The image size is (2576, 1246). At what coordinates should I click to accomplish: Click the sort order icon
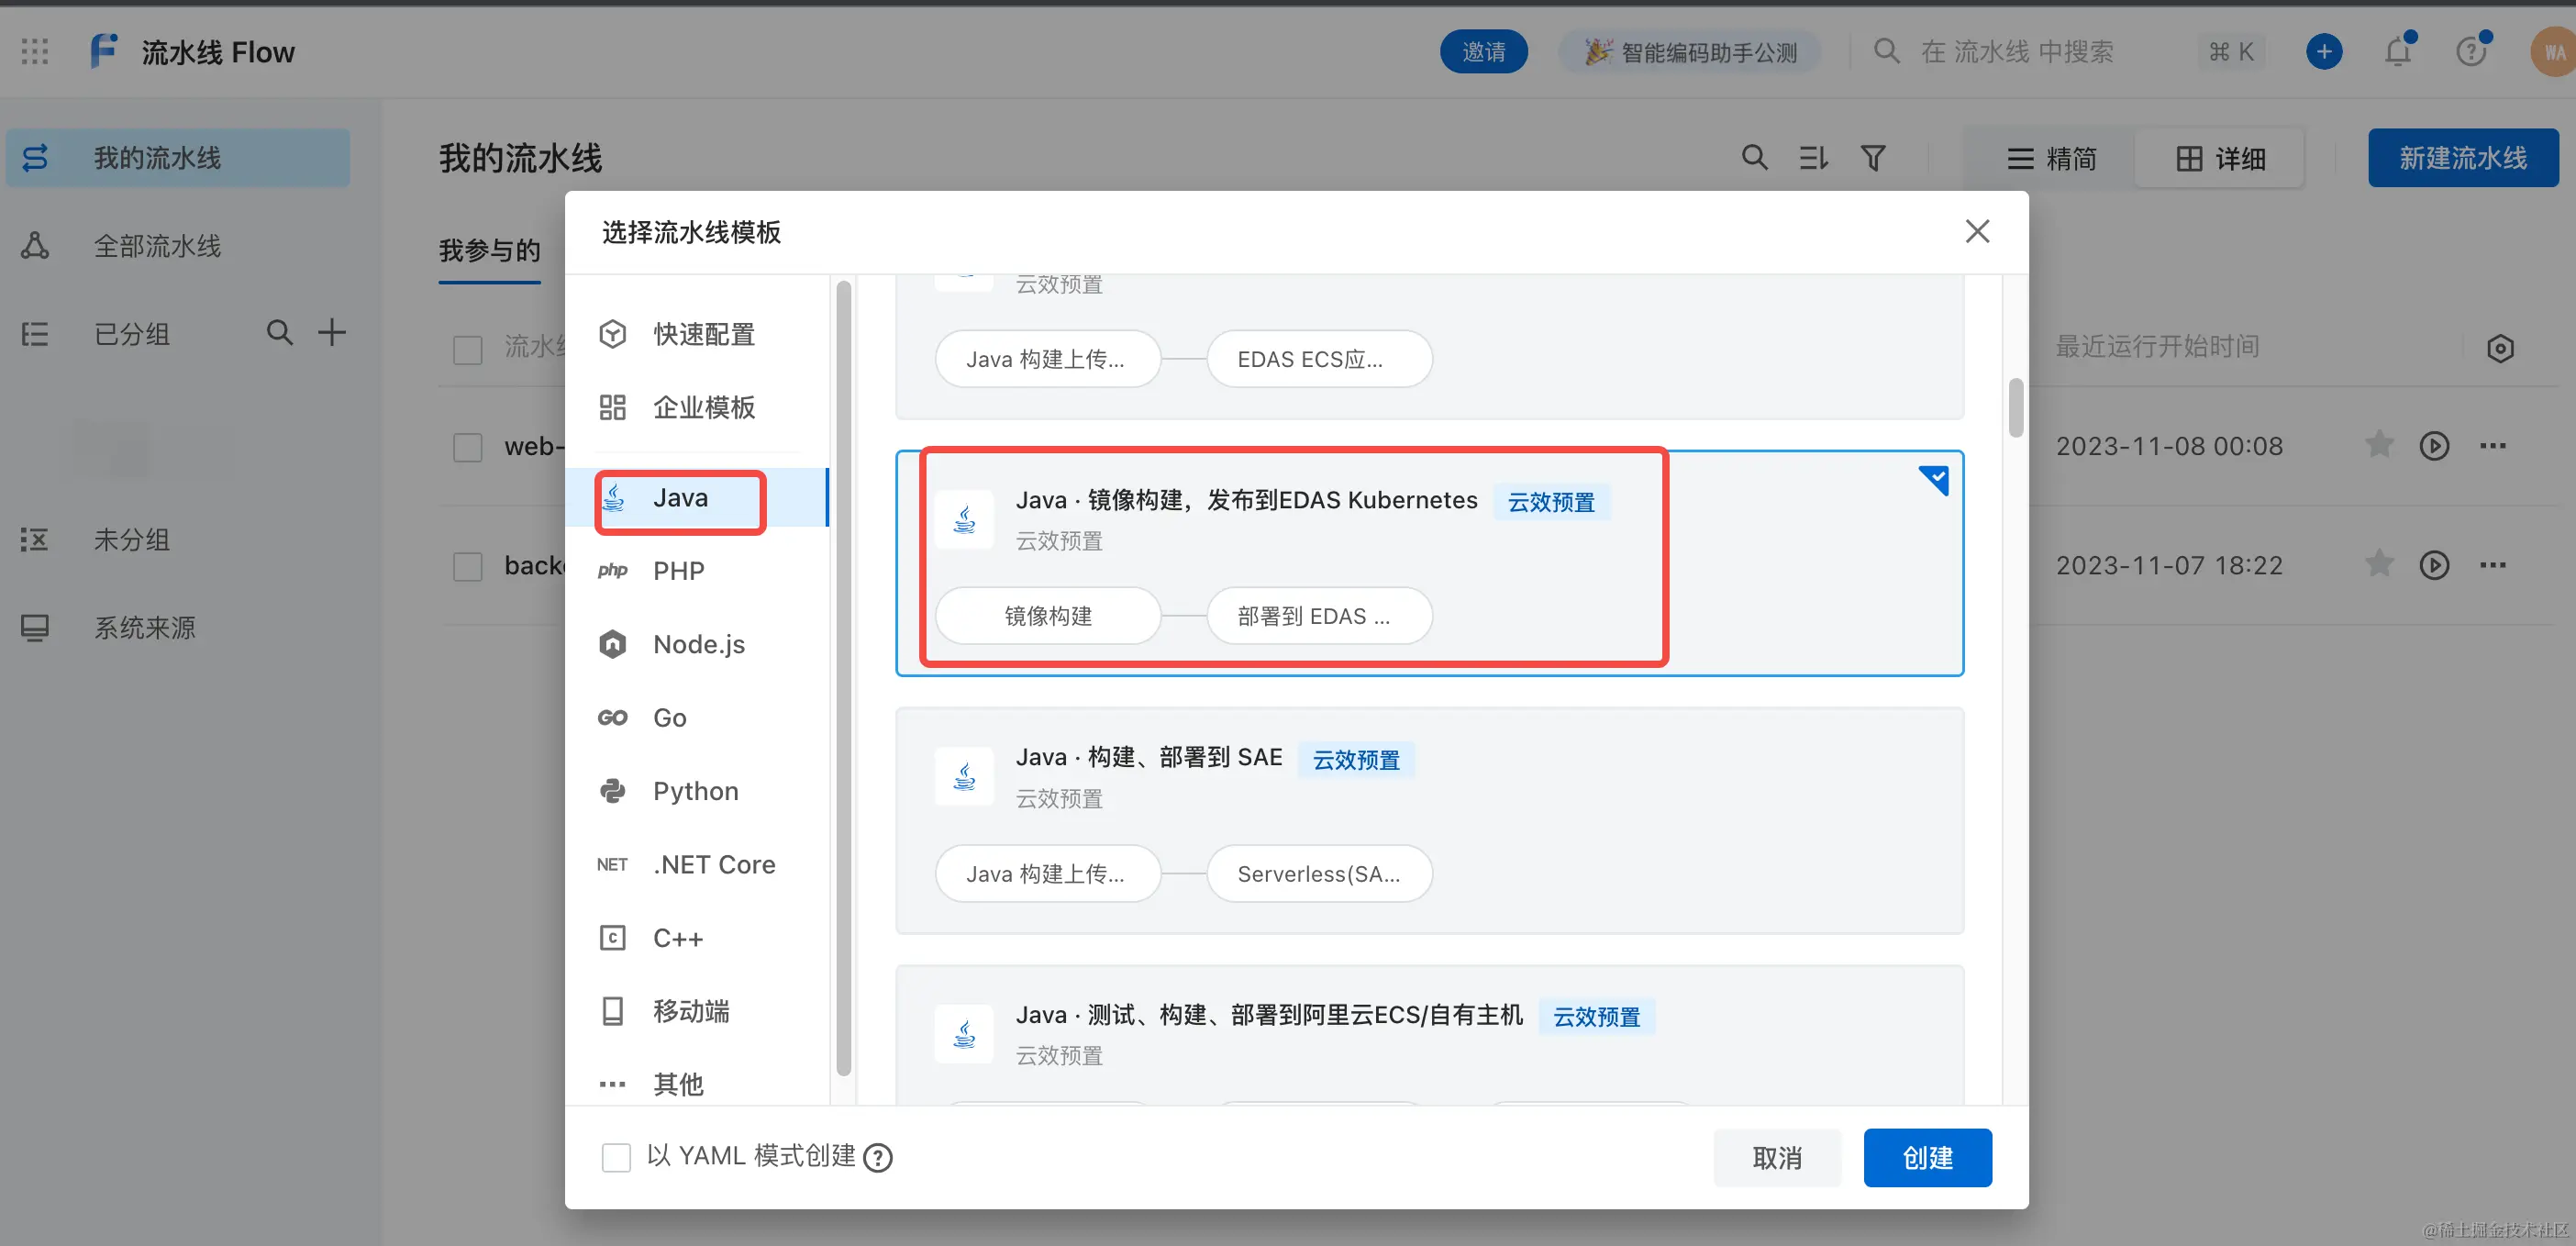point(1813,158)
